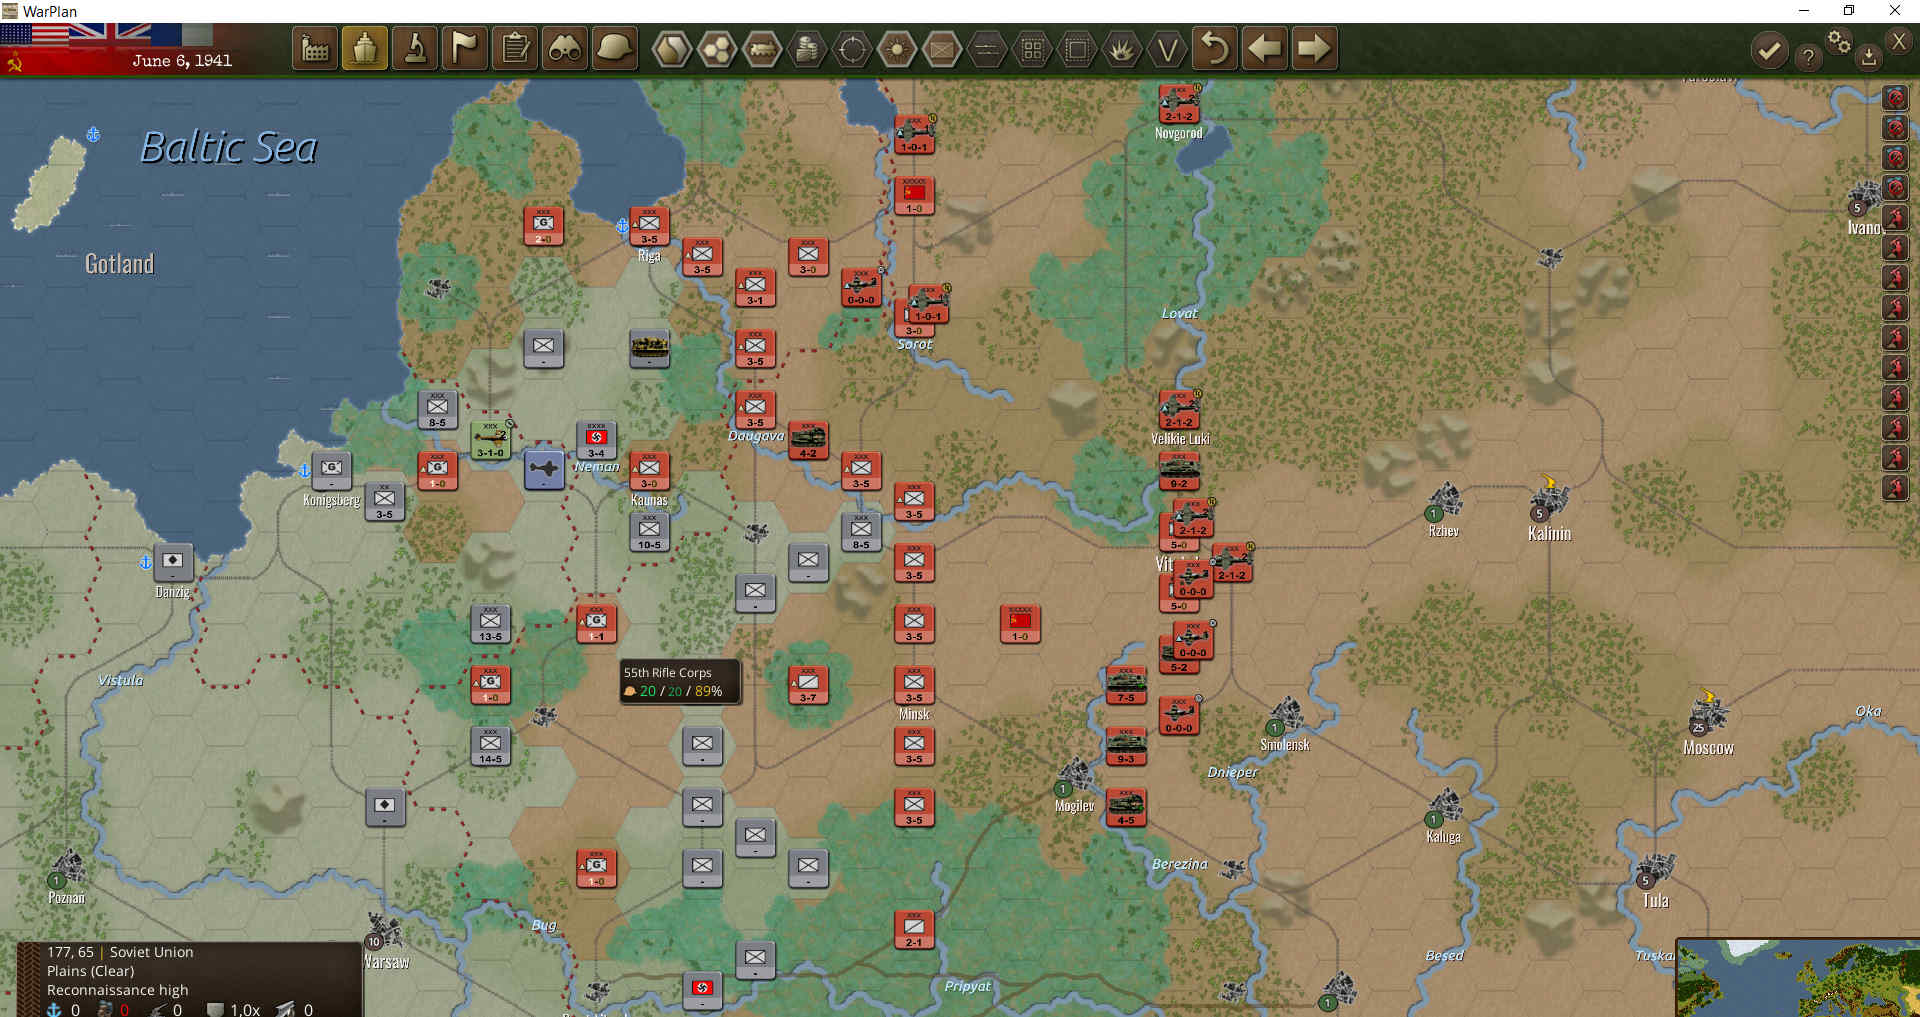Click the Konigsberg garrison counter
The image size is (1920, 1017).
click(x=331, y=470)
